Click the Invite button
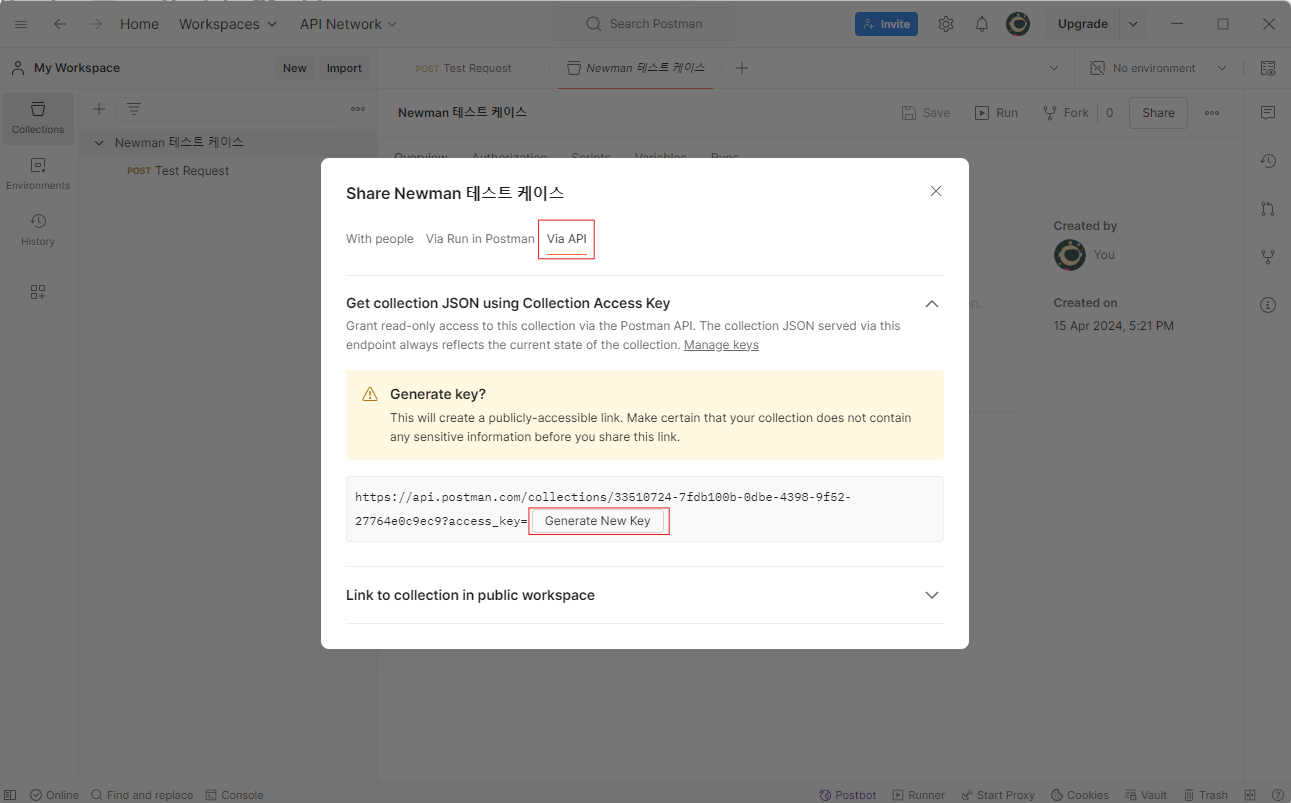The height and width of the screenshot is (803, 1291). (x=886, y=24)
